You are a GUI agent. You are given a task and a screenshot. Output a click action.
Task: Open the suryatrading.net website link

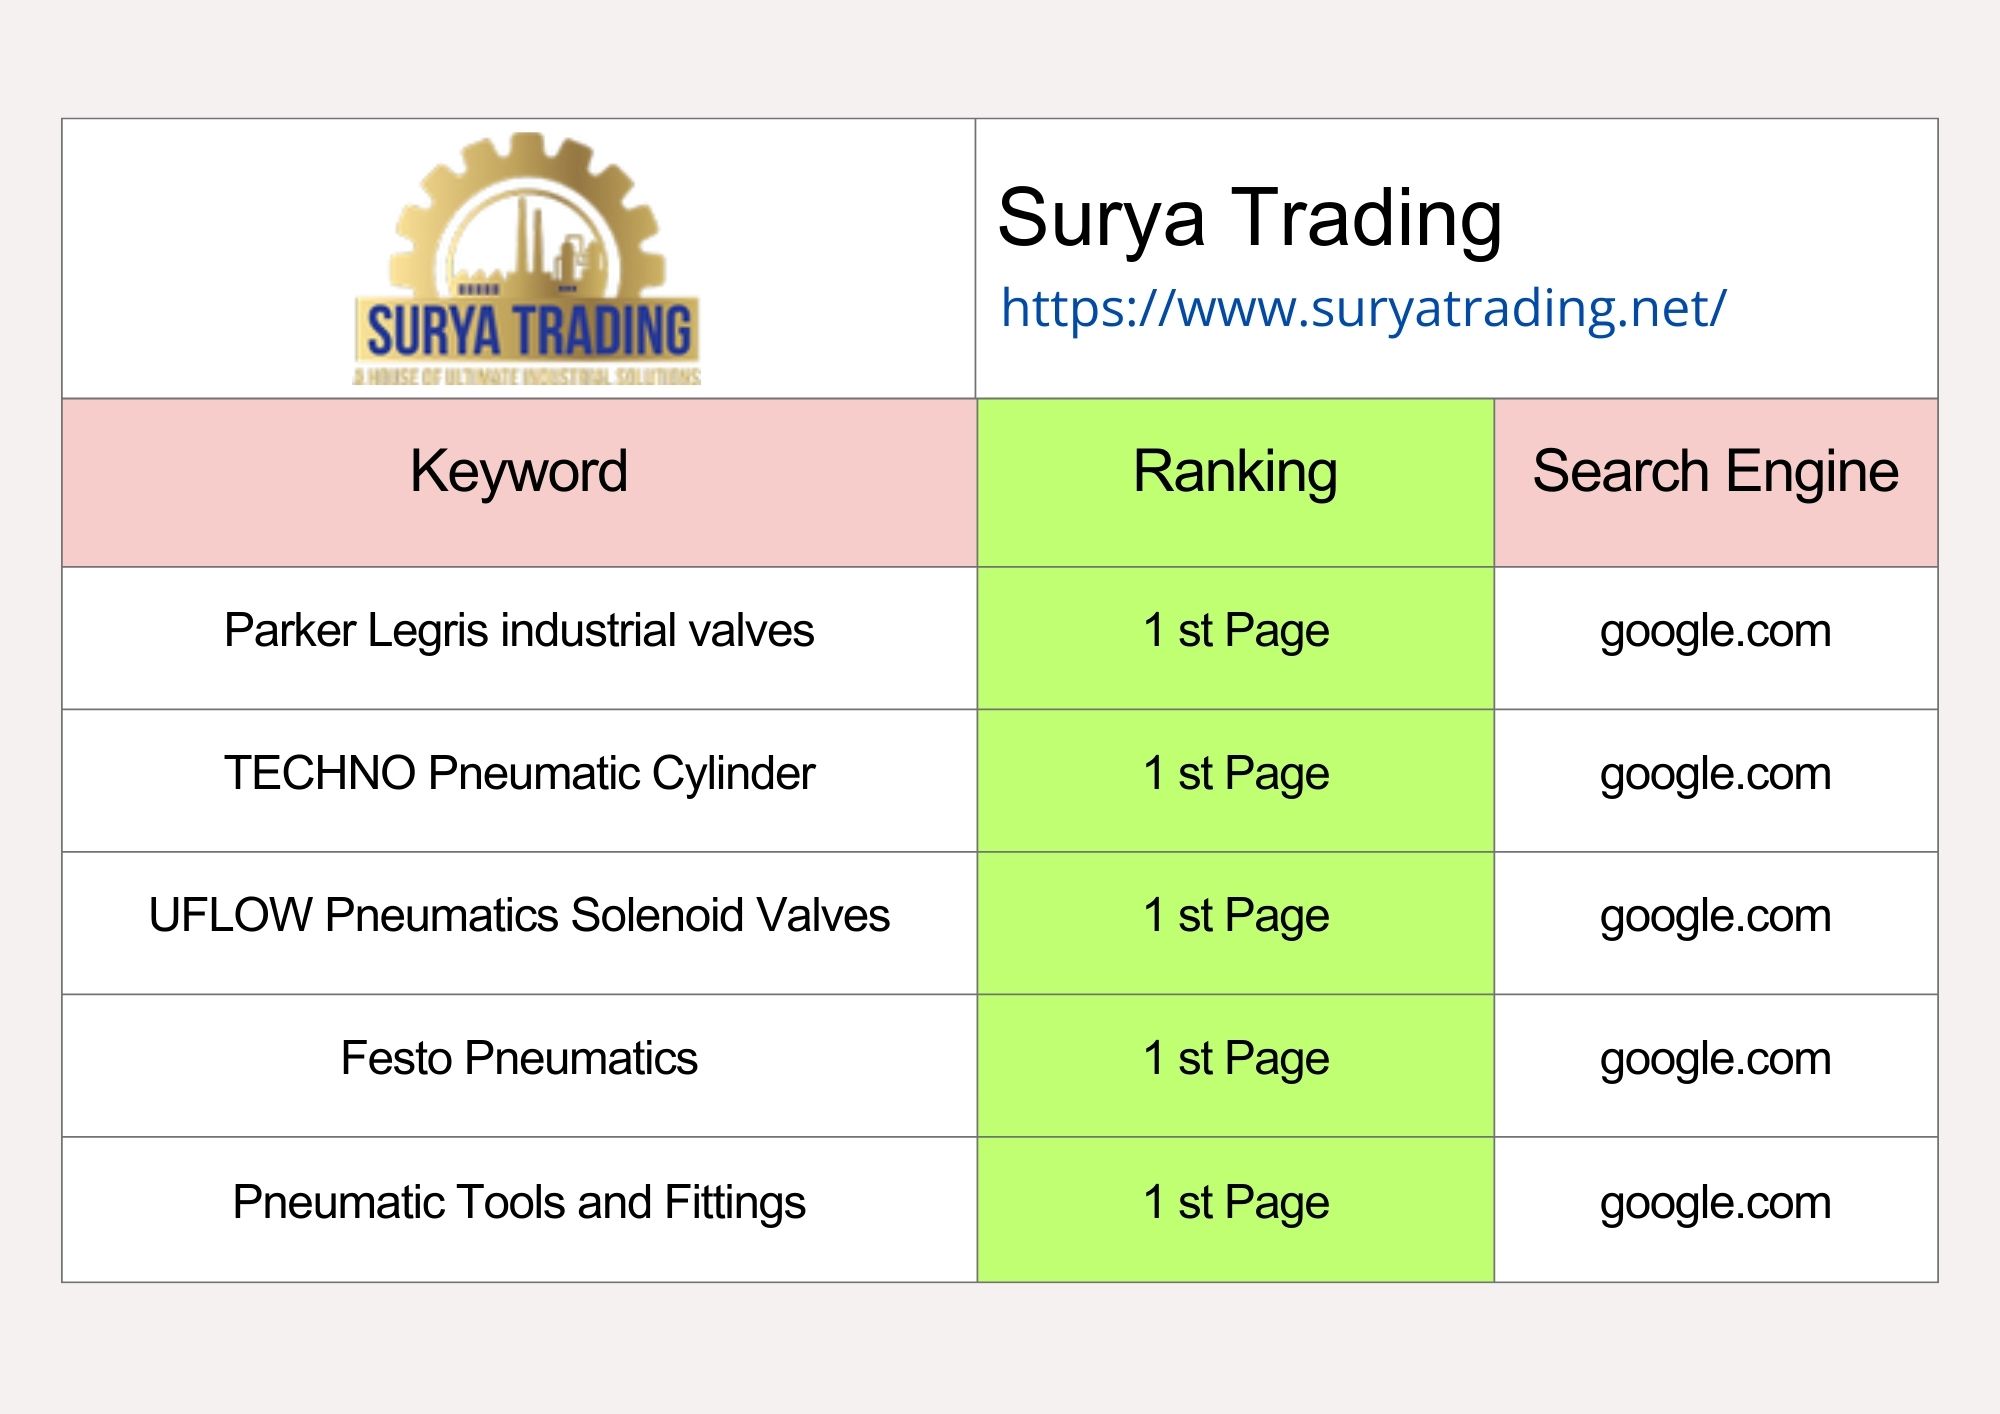pos(1363,308)
